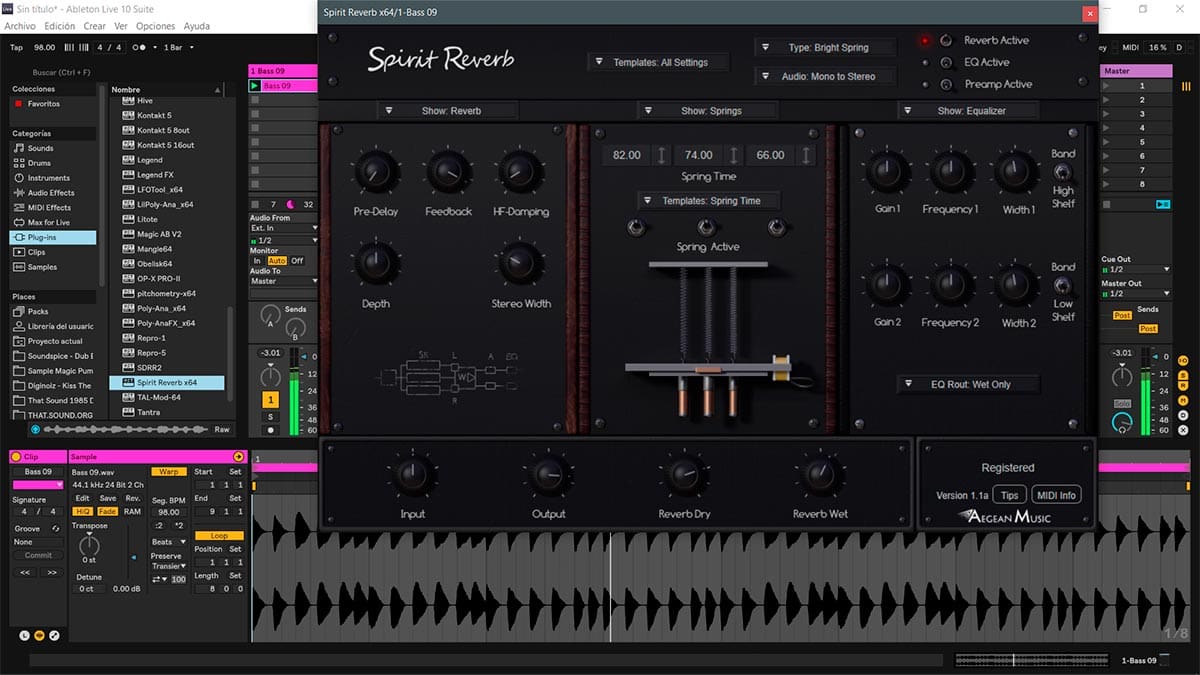
Task: Toggle the HiQ sample button
Action: click(83, 511)
